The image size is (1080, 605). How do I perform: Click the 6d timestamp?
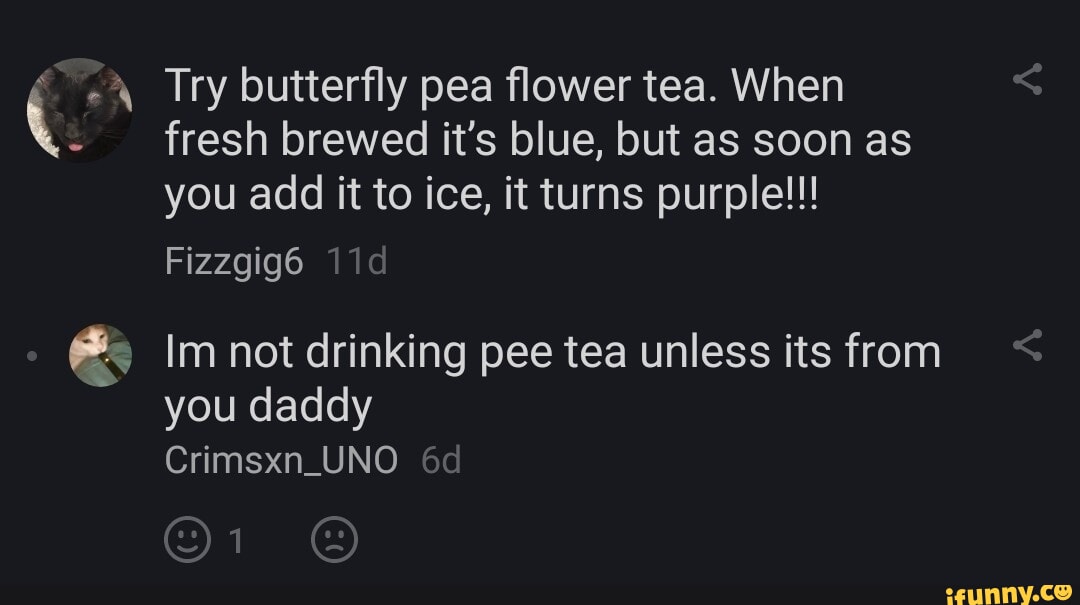[x=441, y=461]
